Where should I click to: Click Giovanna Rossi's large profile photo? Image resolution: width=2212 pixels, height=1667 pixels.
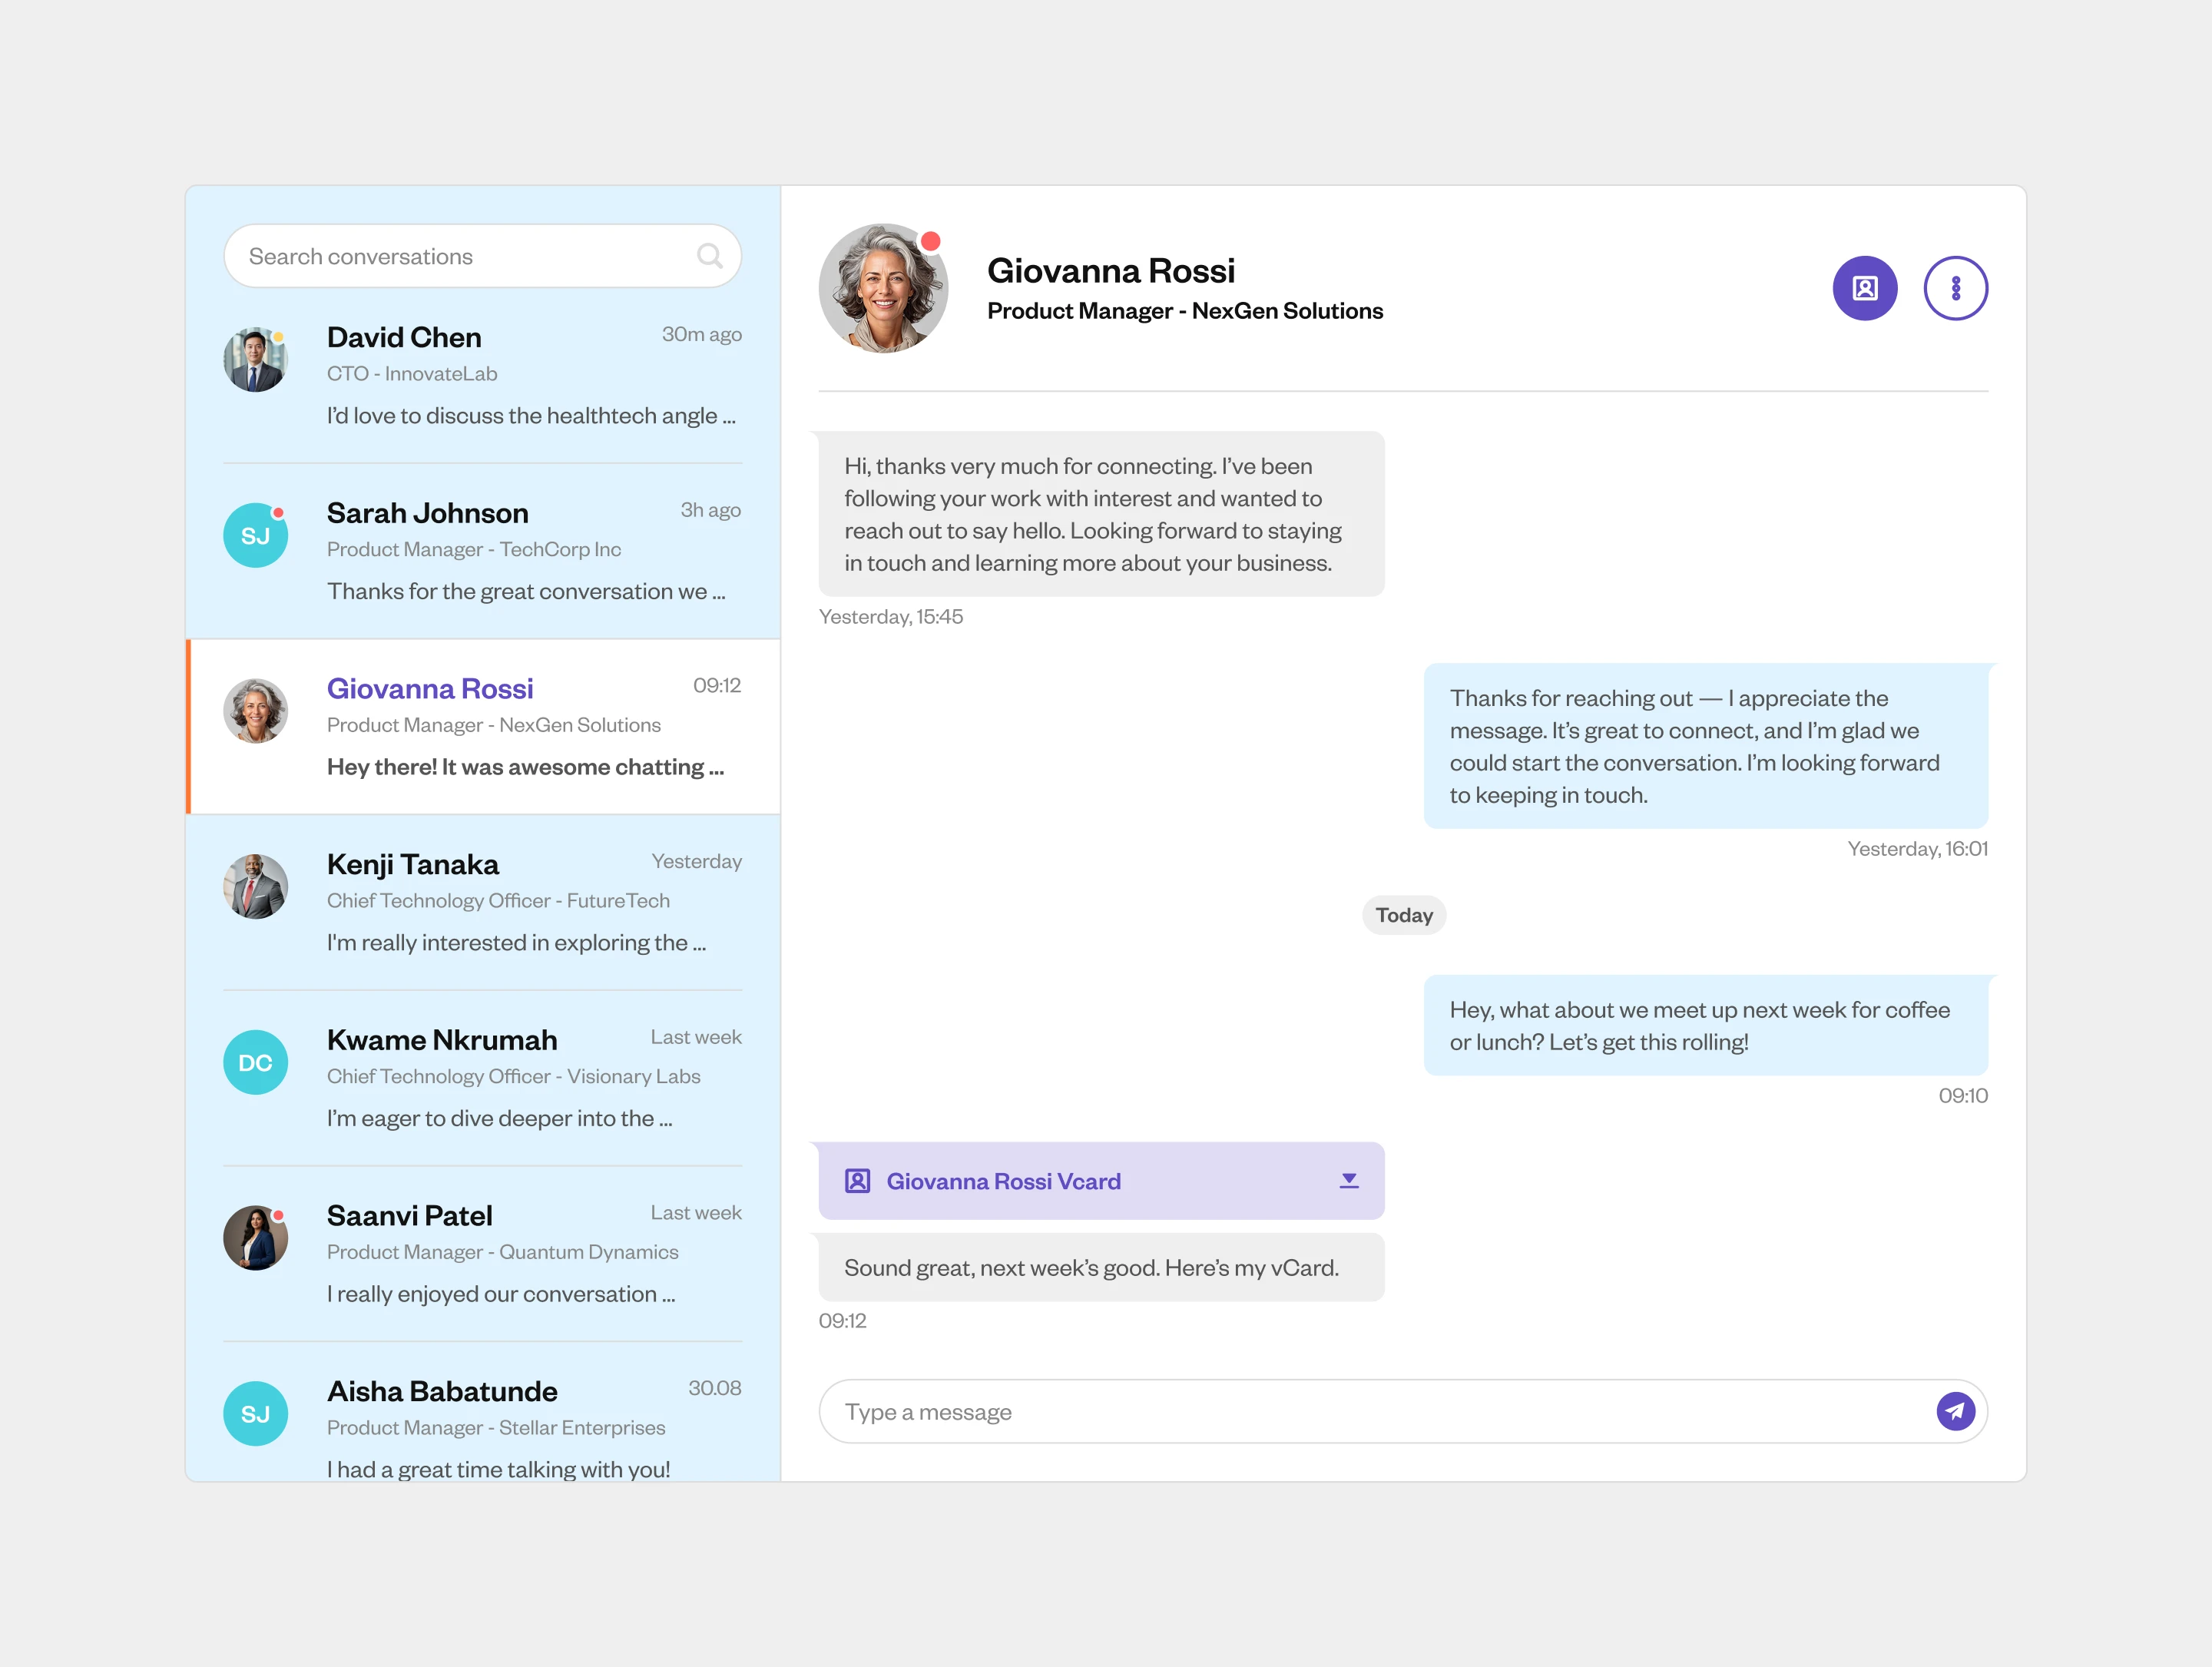coord(882,288)
